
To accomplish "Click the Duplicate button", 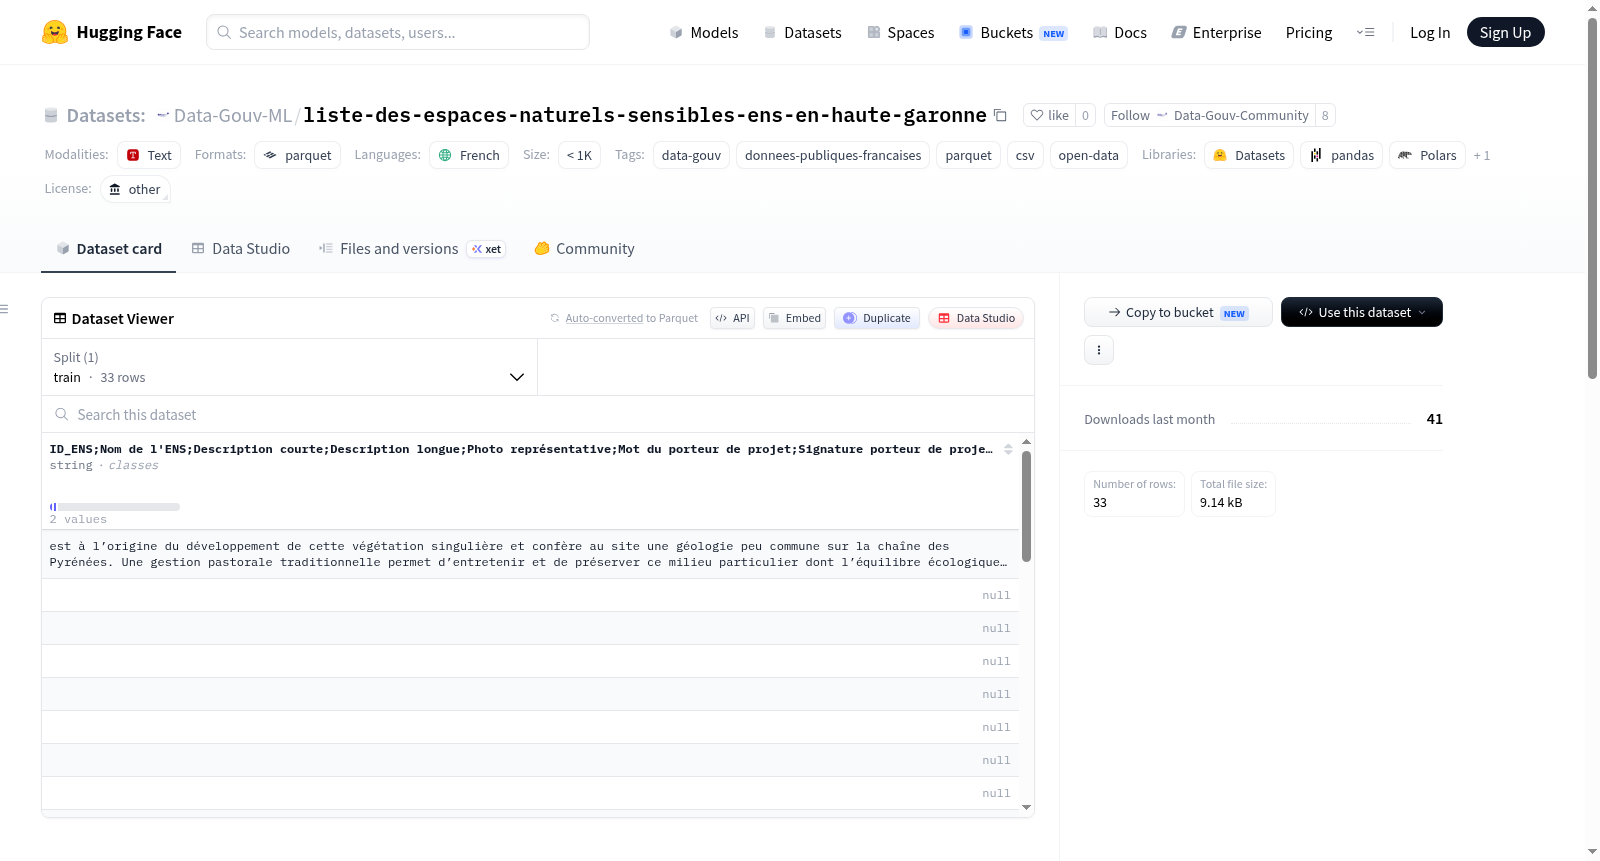I will click(x=877, y=318).
